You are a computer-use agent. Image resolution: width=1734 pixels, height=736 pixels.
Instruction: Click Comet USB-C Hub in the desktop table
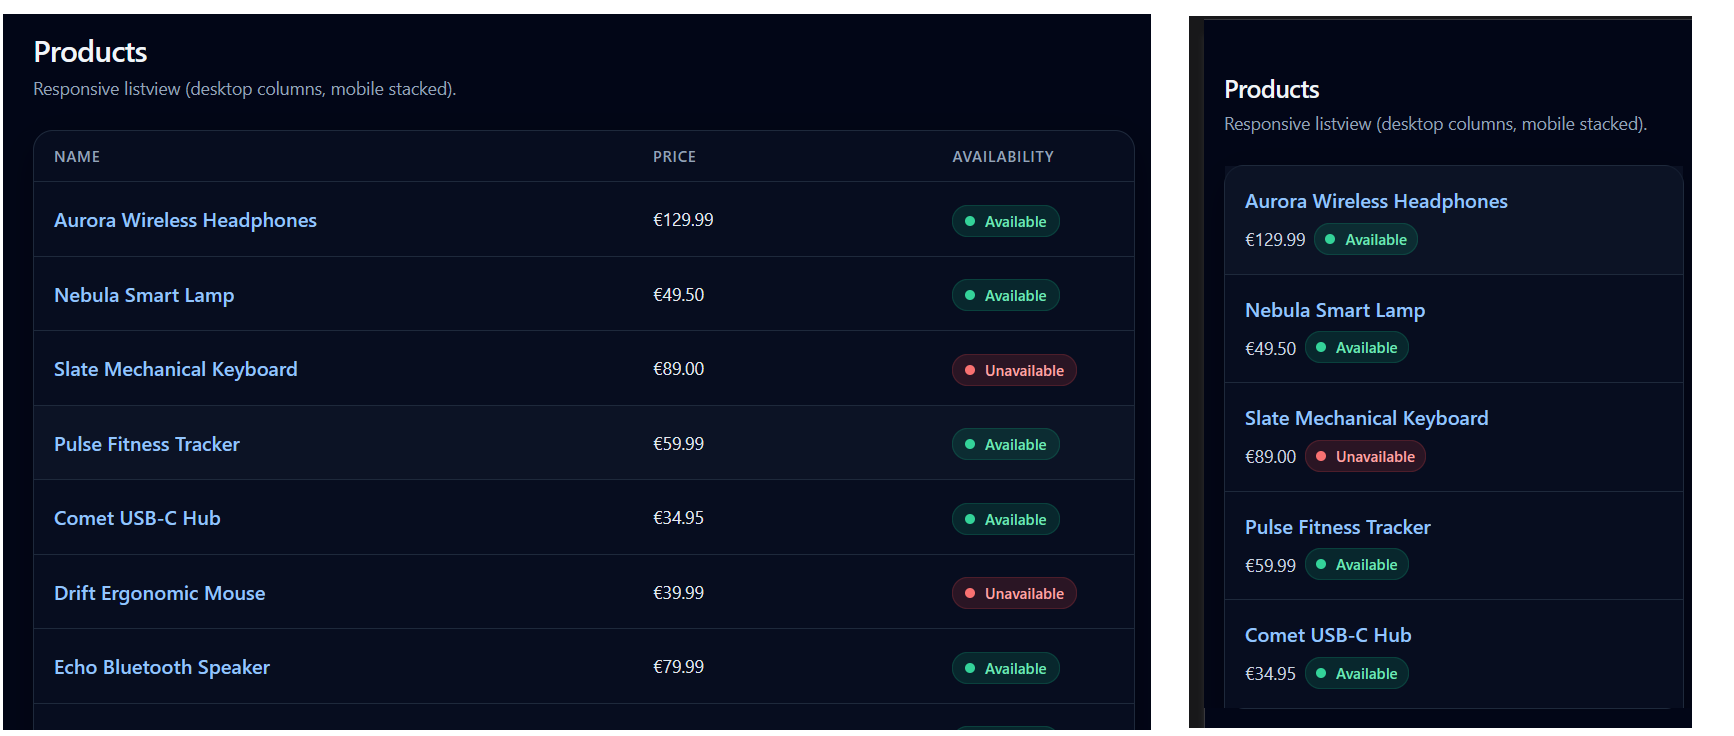[137, 518]
